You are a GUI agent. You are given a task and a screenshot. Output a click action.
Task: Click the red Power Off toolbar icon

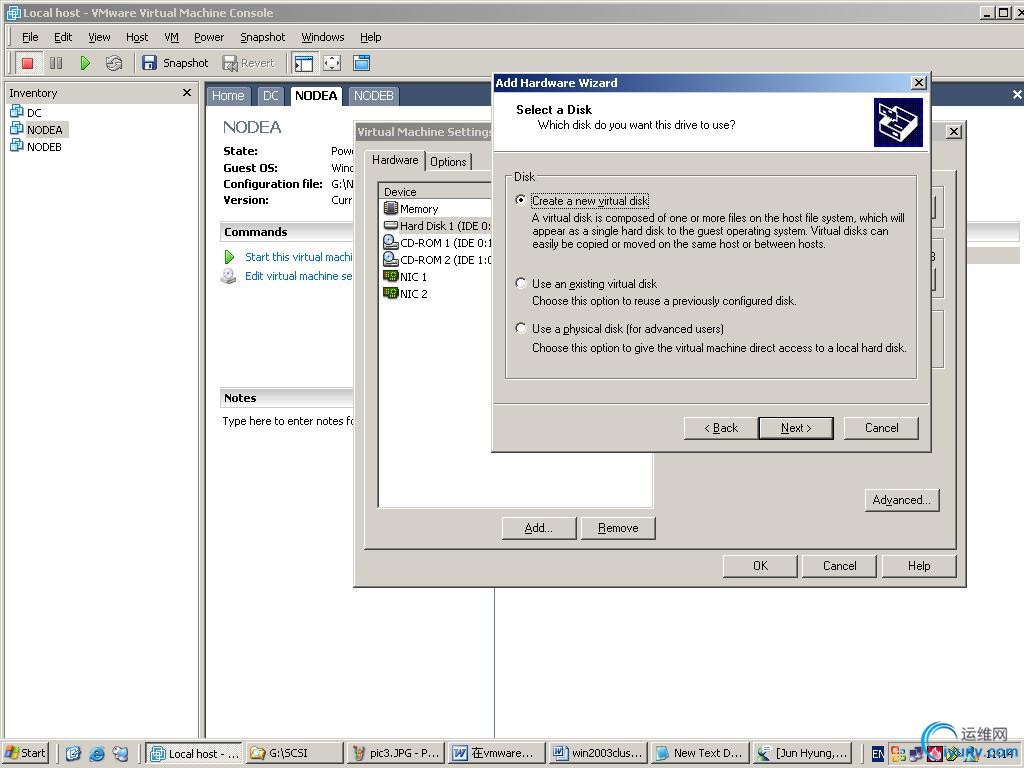click(x=27, y=63)
